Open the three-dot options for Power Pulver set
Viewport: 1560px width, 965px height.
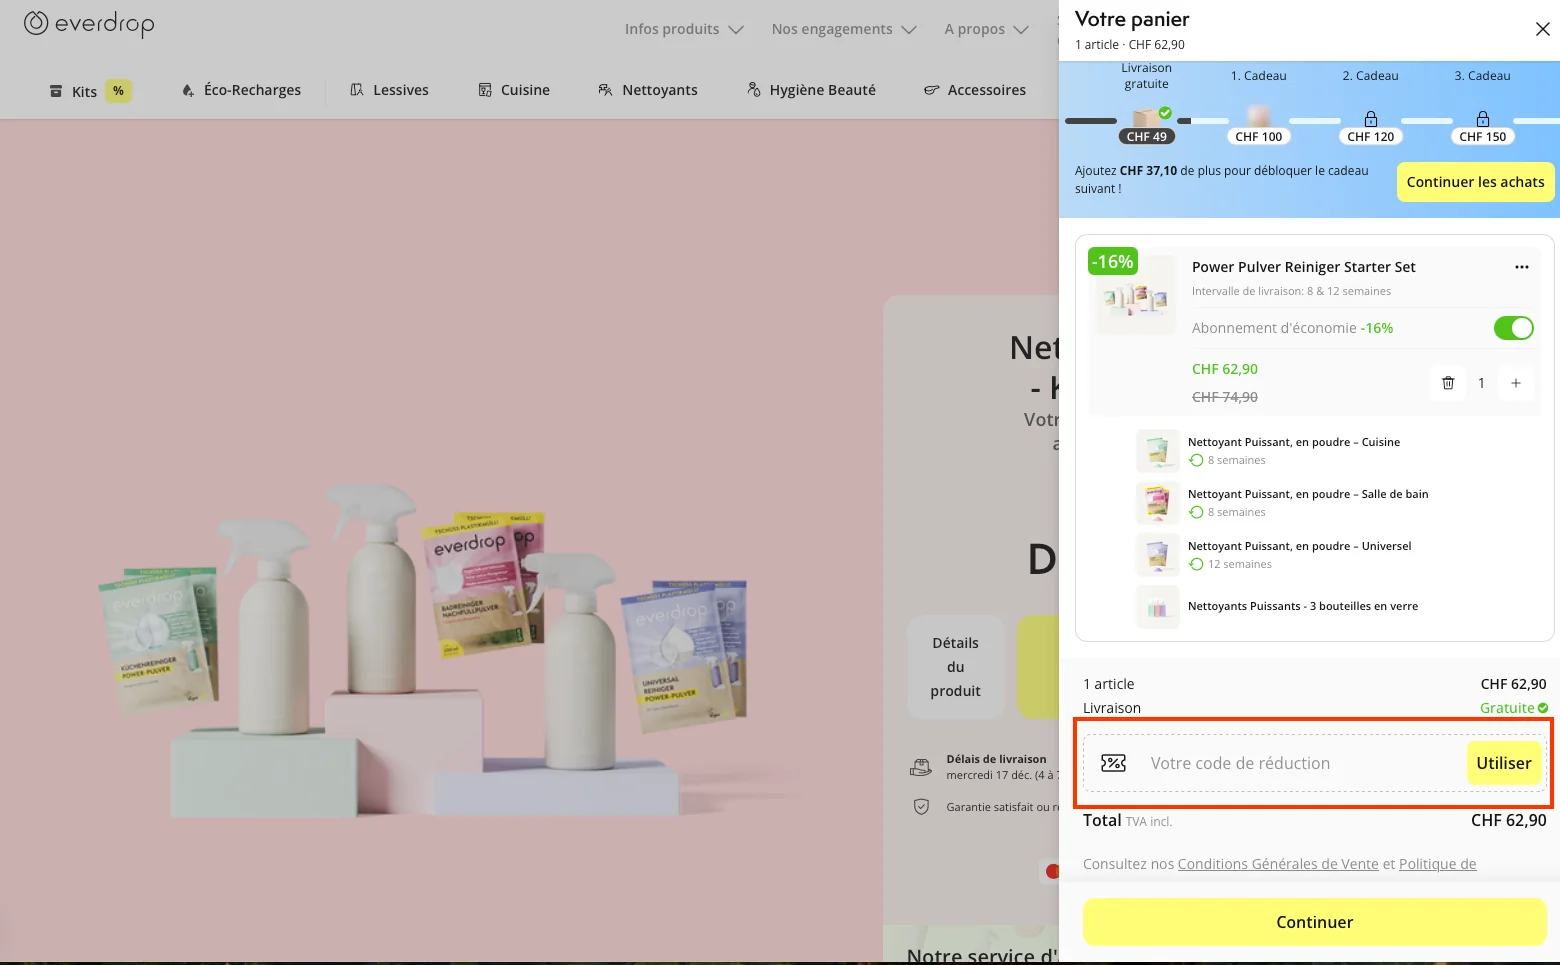pos(1522,267)
